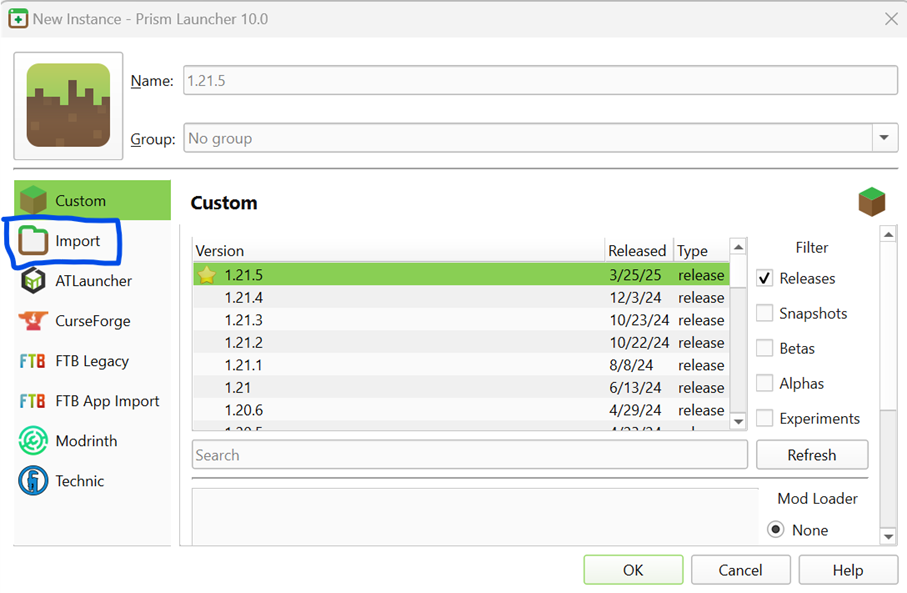Viewport: 907px width, 593px height.
Task: Enable the Snapshots filter
Action: 765,313
